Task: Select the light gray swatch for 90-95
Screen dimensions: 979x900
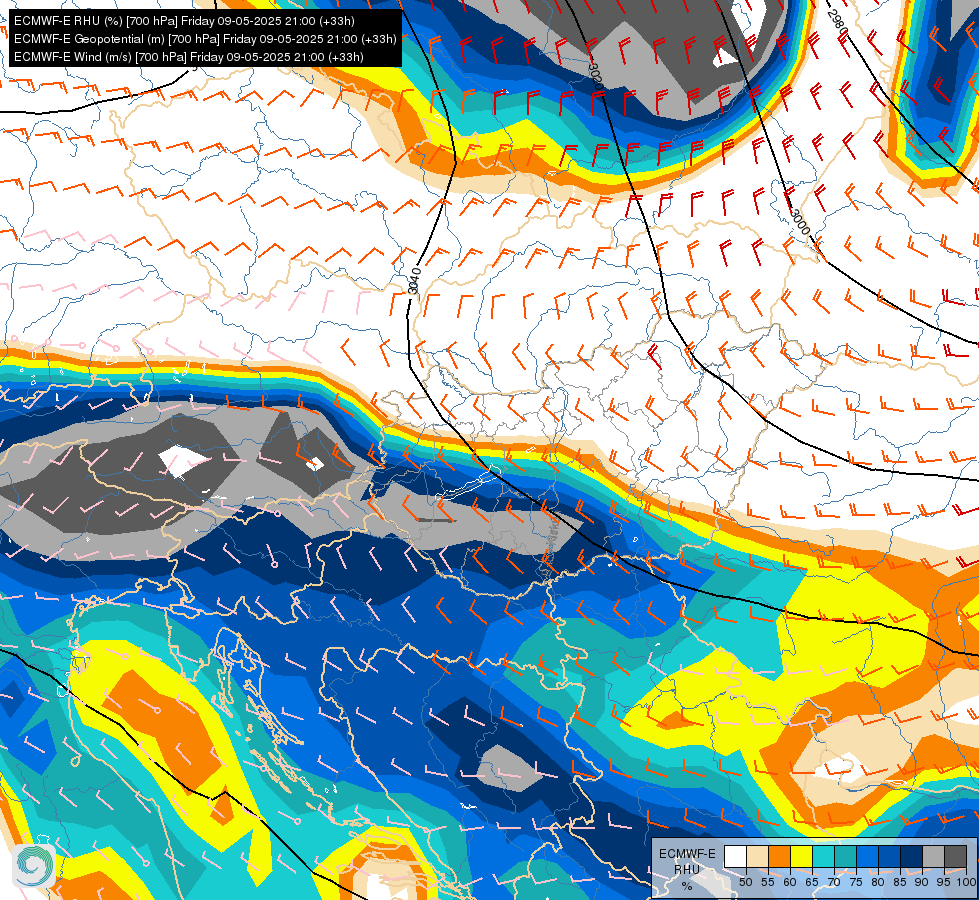Action: click(933, 856)
